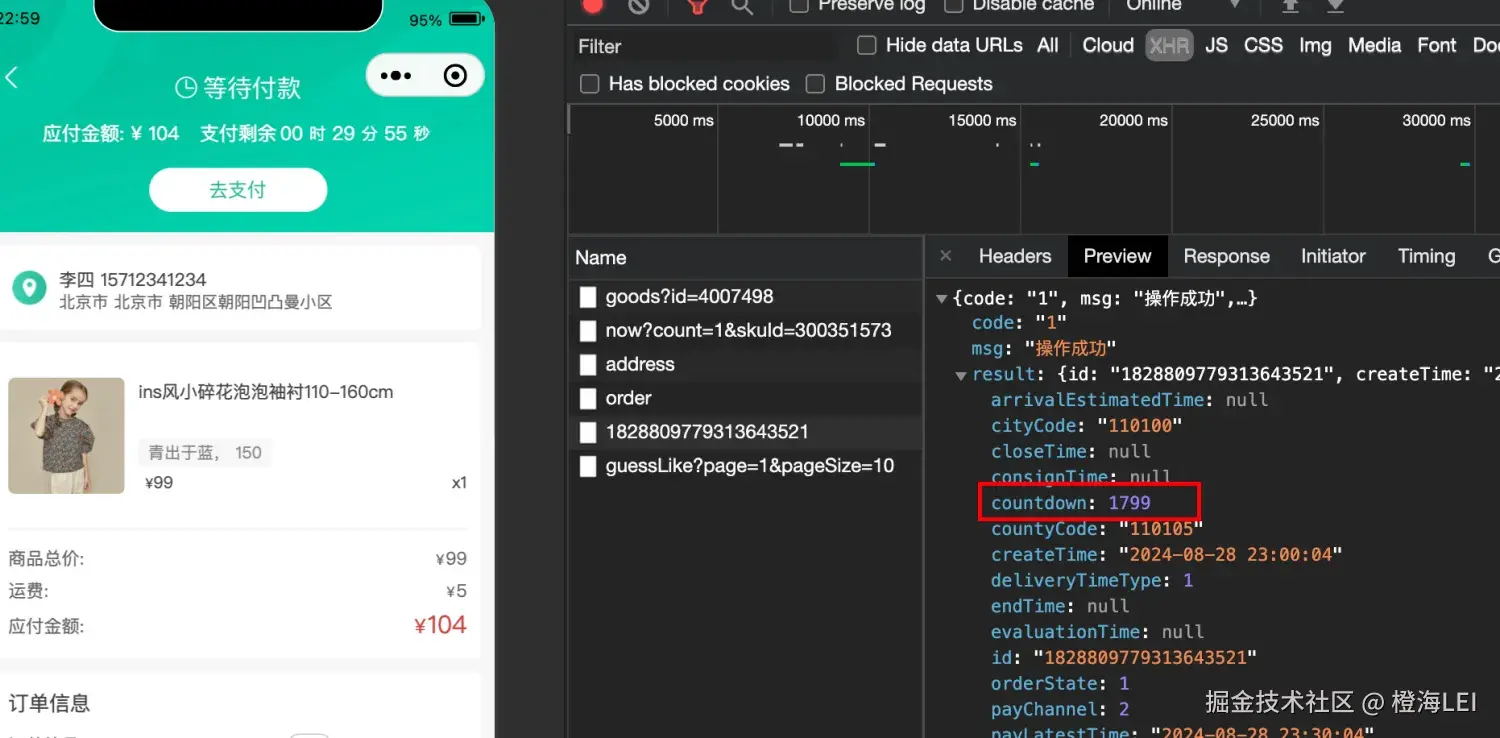Enable Has blocked cookies filter
Viewport: 1500px width, 738px height.
(590, 84)
